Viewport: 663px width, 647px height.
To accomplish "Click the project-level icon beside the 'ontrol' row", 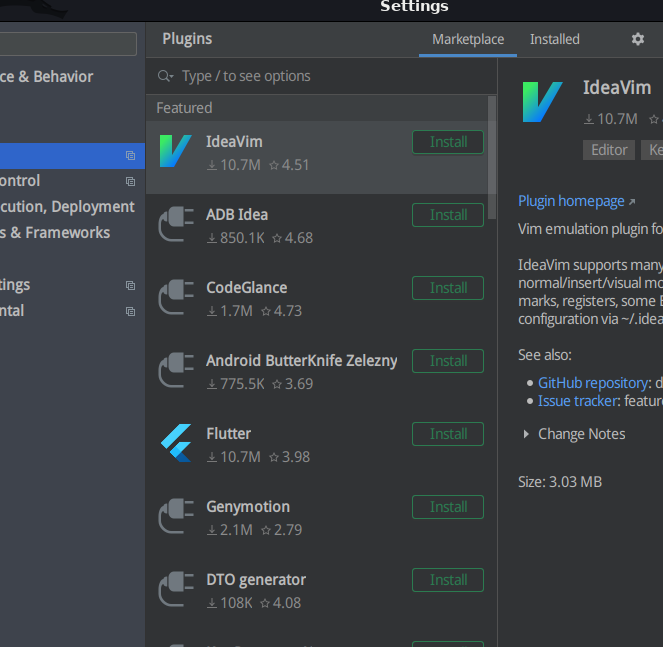I will pos(131,181).
